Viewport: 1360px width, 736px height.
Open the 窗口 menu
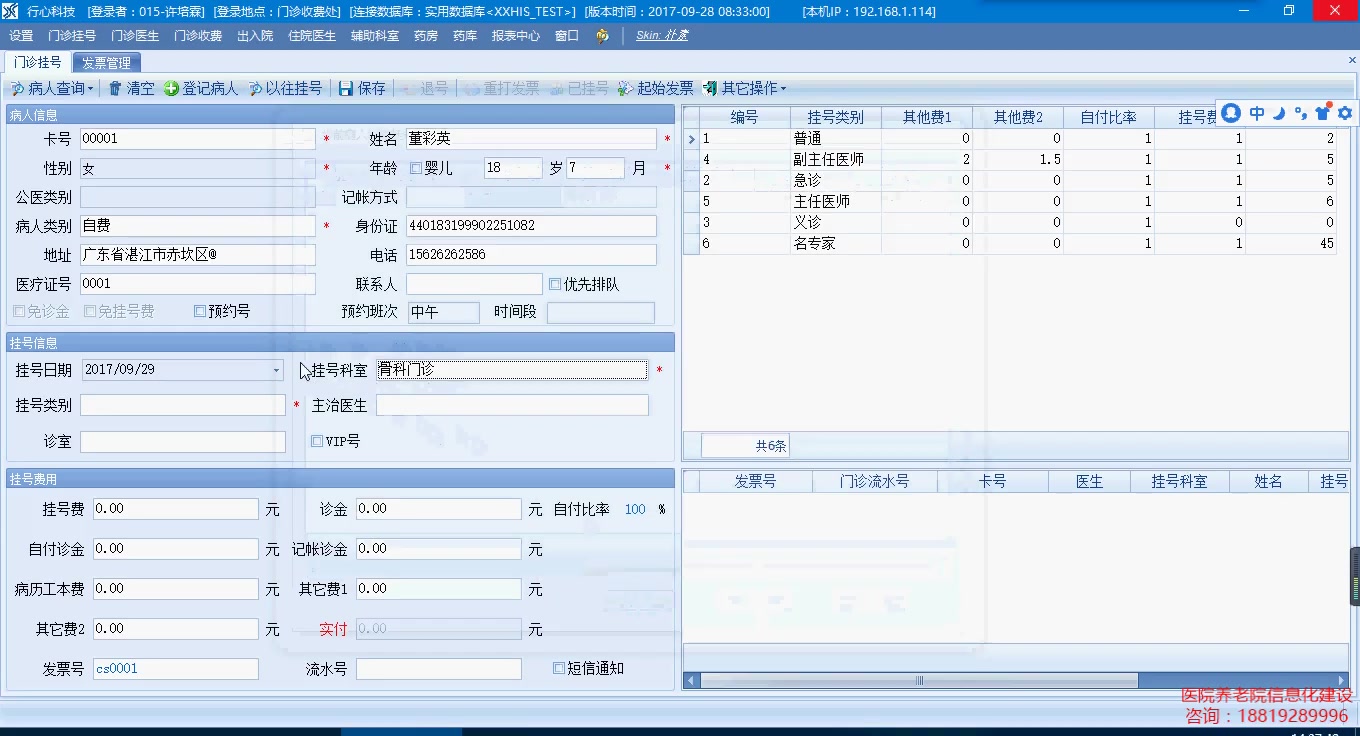tap(567, 35)
